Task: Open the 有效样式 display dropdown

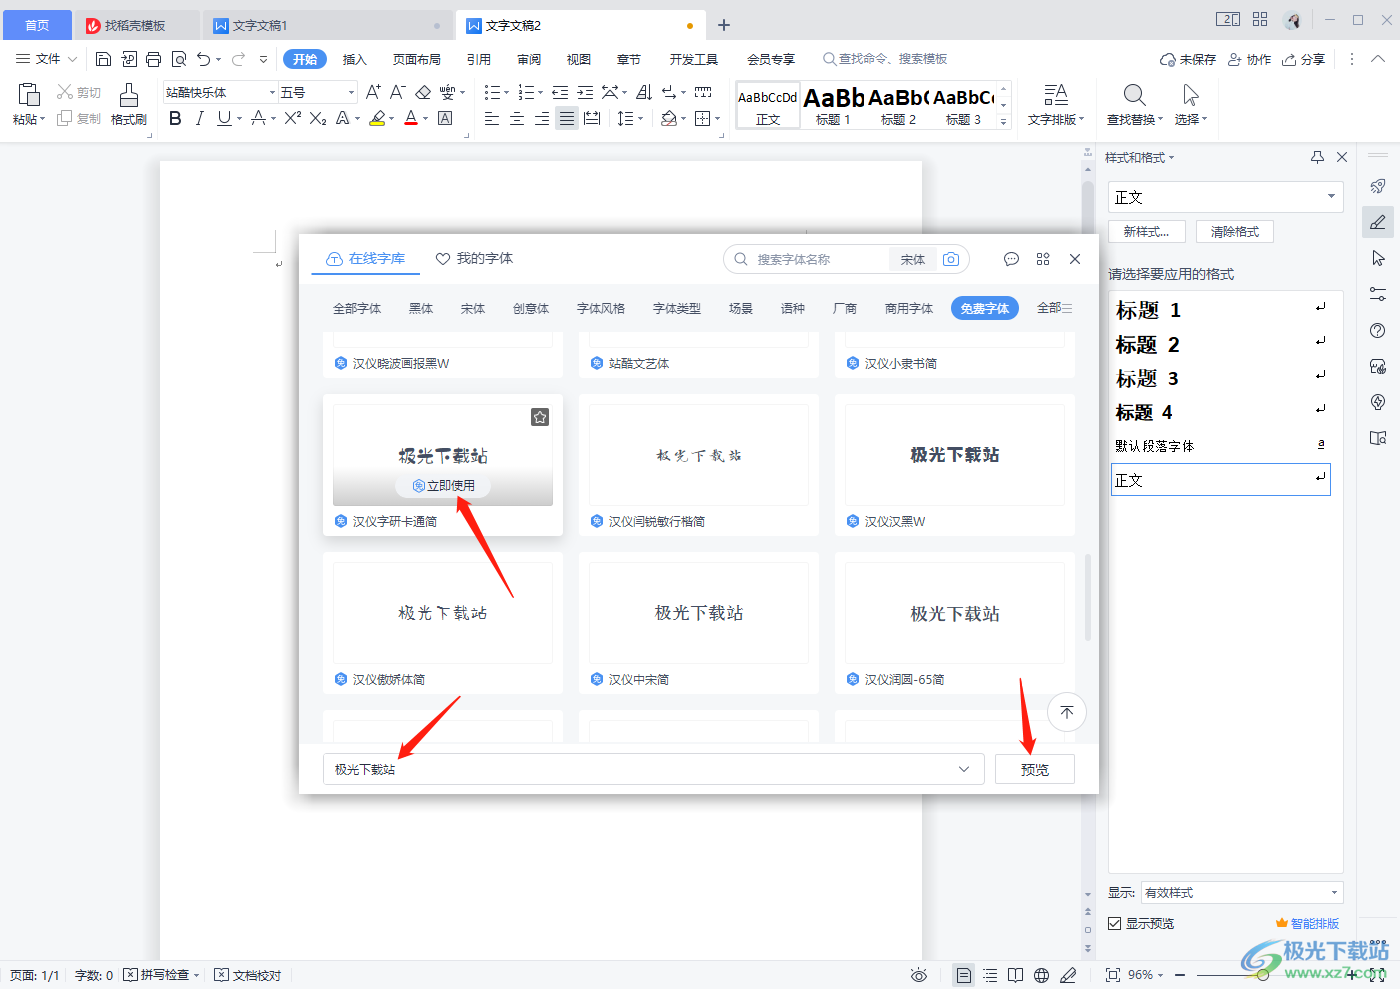Action: 1334,893
